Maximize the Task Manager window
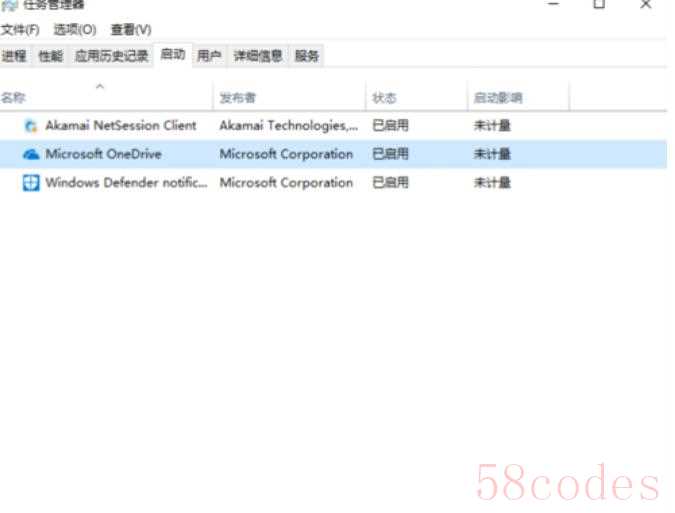This screenshot has height=513, width=675. (x=599, y=4)
